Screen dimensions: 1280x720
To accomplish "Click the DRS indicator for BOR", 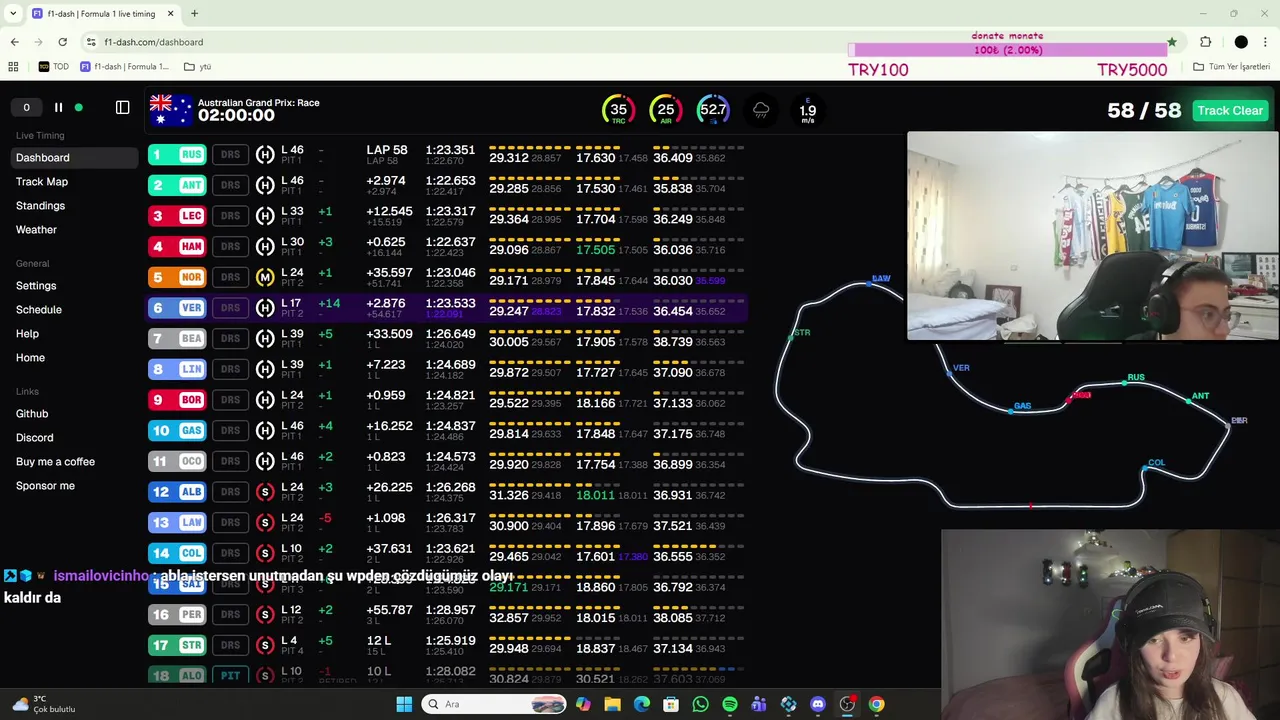I will 230,400.
